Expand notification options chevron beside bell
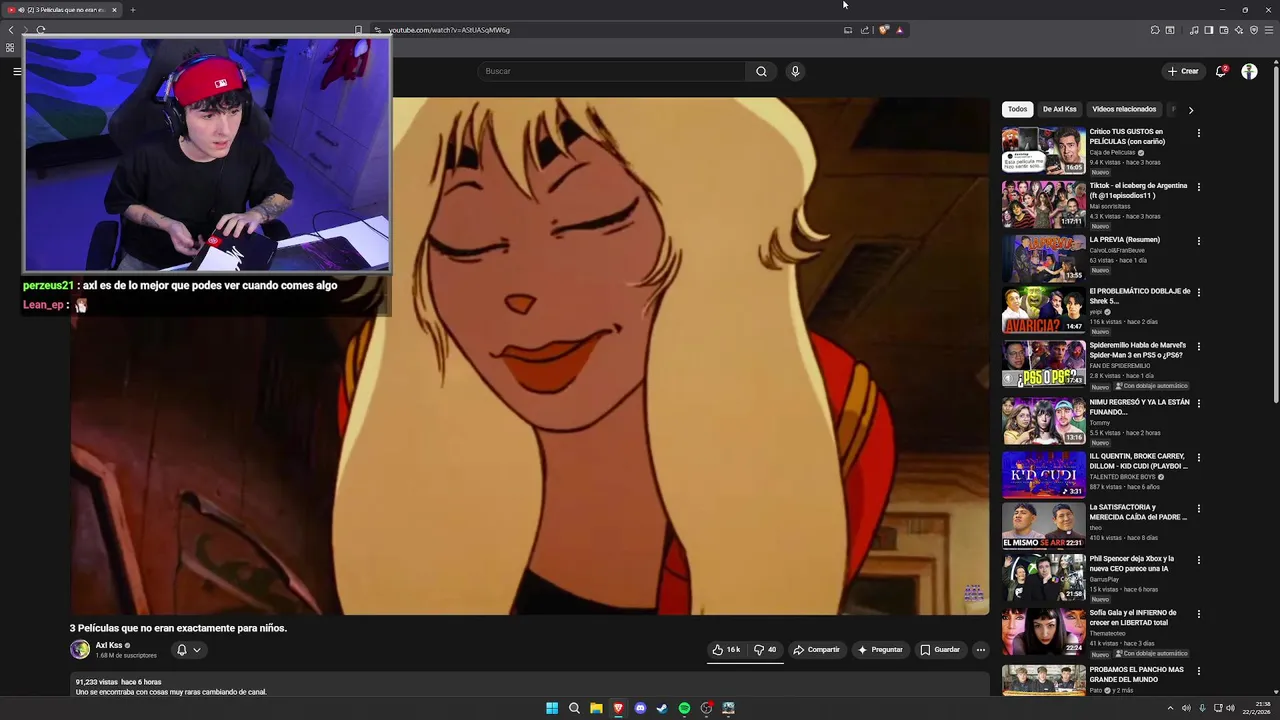The image size is (1280, 720). tap(197, 650)
